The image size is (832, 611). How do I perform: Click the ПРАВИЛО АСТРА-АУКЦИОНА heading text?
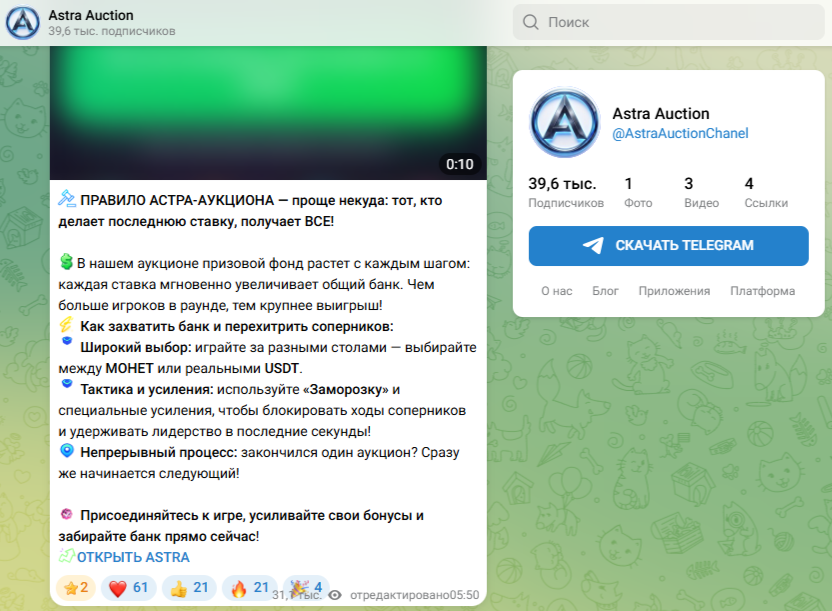click(x=177, y=200)
